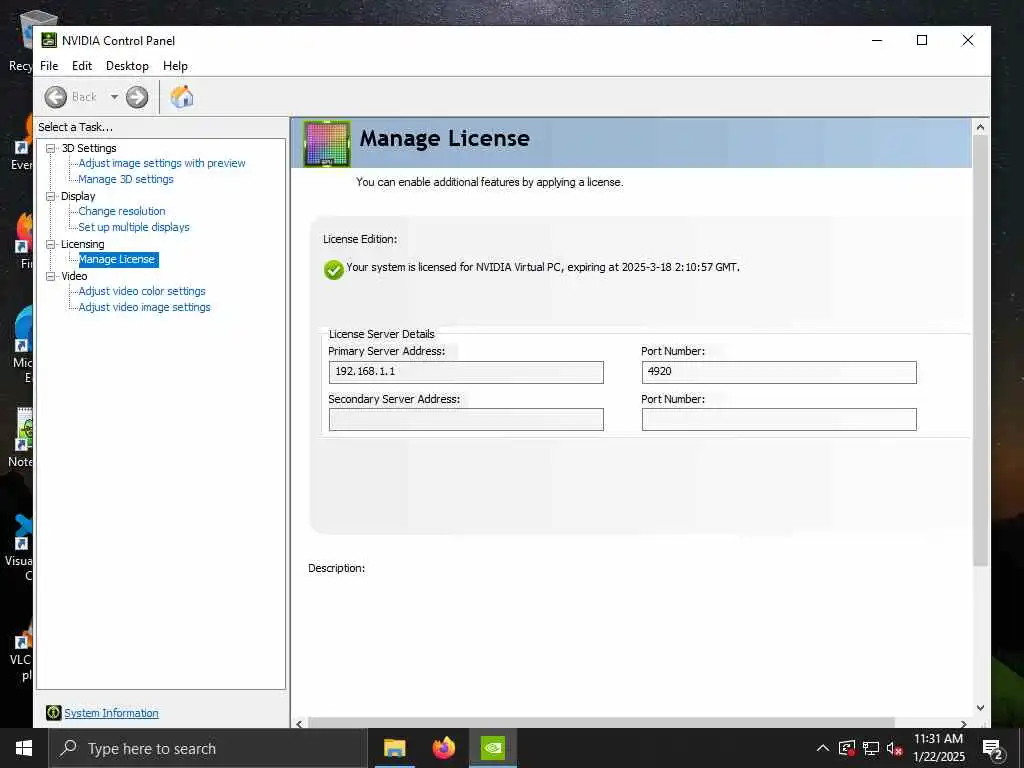Open the Edit menu
The image size is (1024, 768).
[82, 66]
